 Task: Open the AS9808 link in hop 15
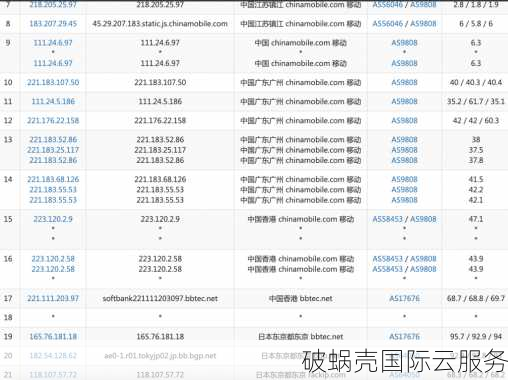pyautogui.click(x=423, y=219)
